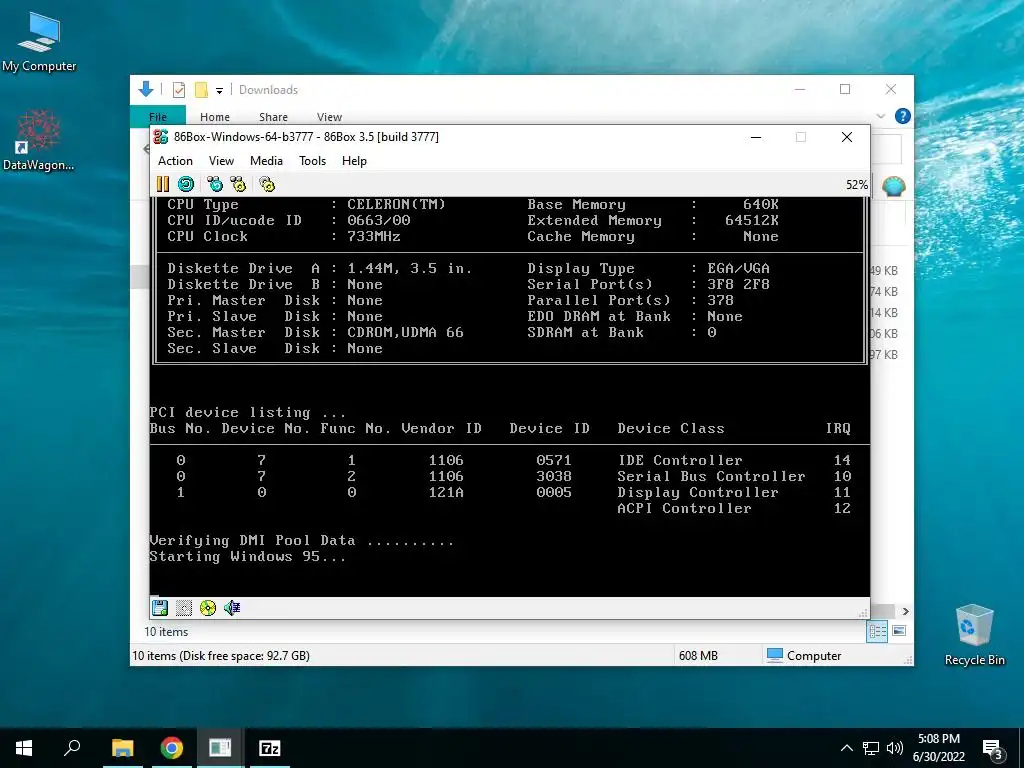
Task: Hard reset the emulated machine
Action: click(x=186, y=184)
